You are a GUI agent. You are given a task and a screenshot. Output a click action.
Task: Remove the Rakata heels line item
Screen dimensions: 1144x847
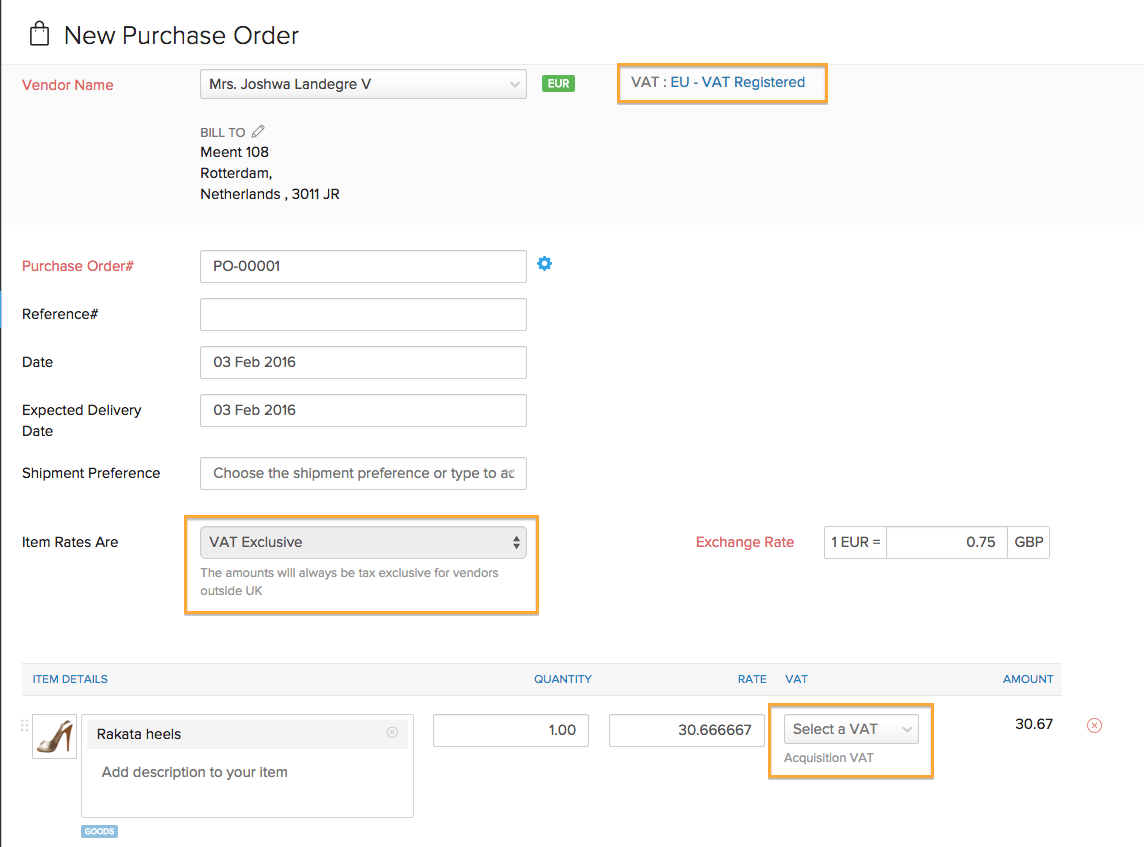pyautogui.click(x=1094, y=725)
